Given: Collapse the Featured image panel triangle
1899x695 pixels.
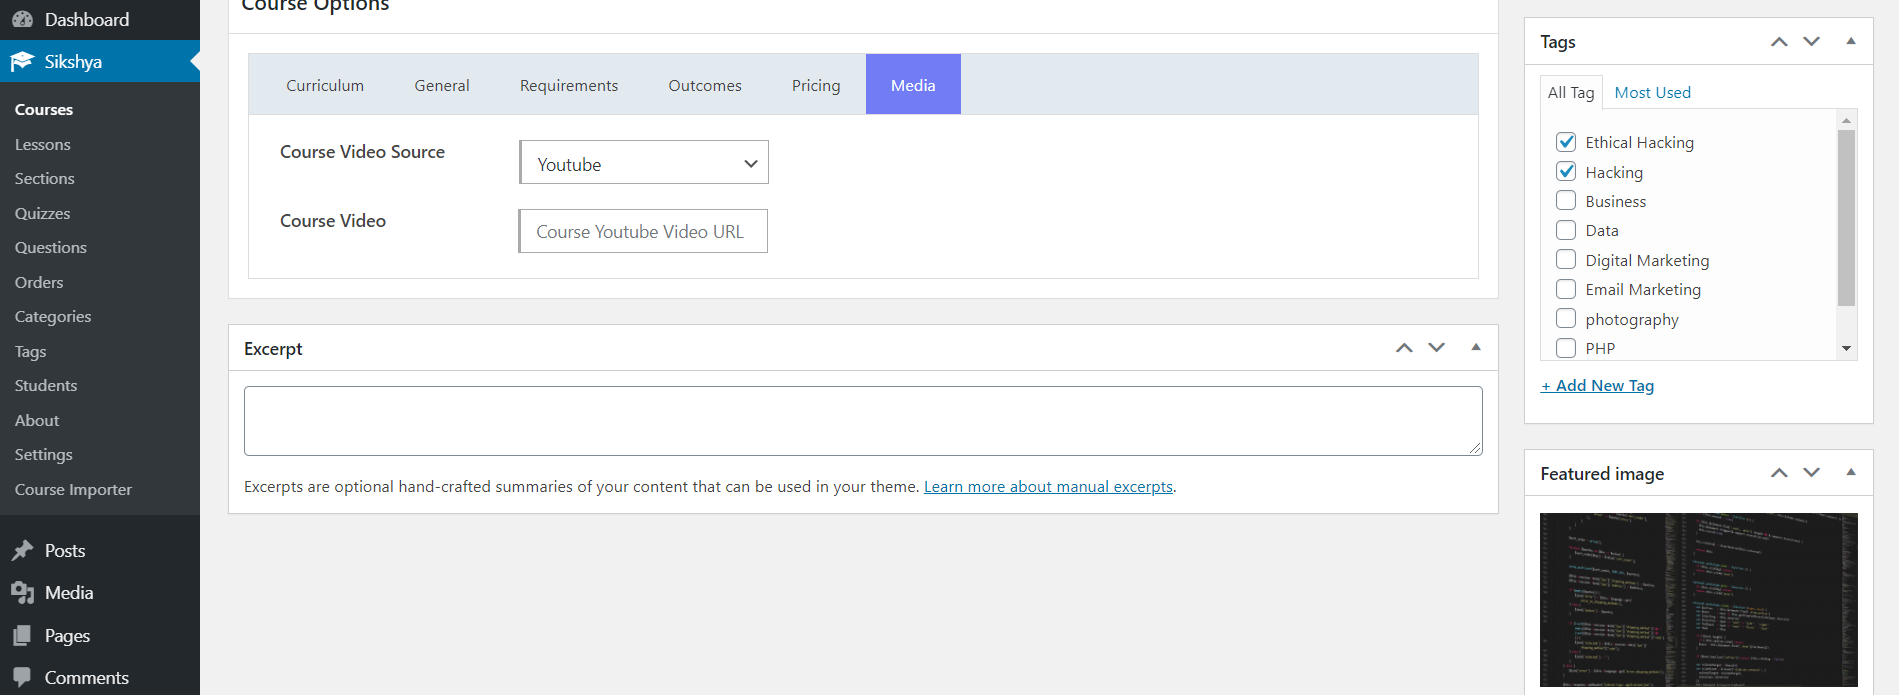Looking at the screenshot, I should 1851,473.
